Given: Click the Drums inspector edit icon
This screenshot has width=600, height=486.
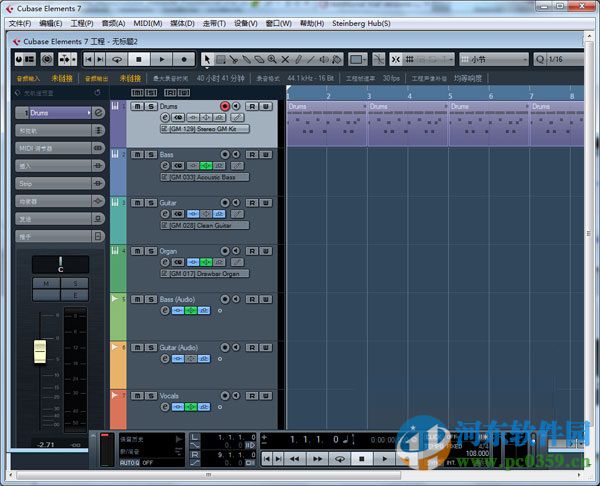Looking at the screenshot, I should (x=99, y=113).
